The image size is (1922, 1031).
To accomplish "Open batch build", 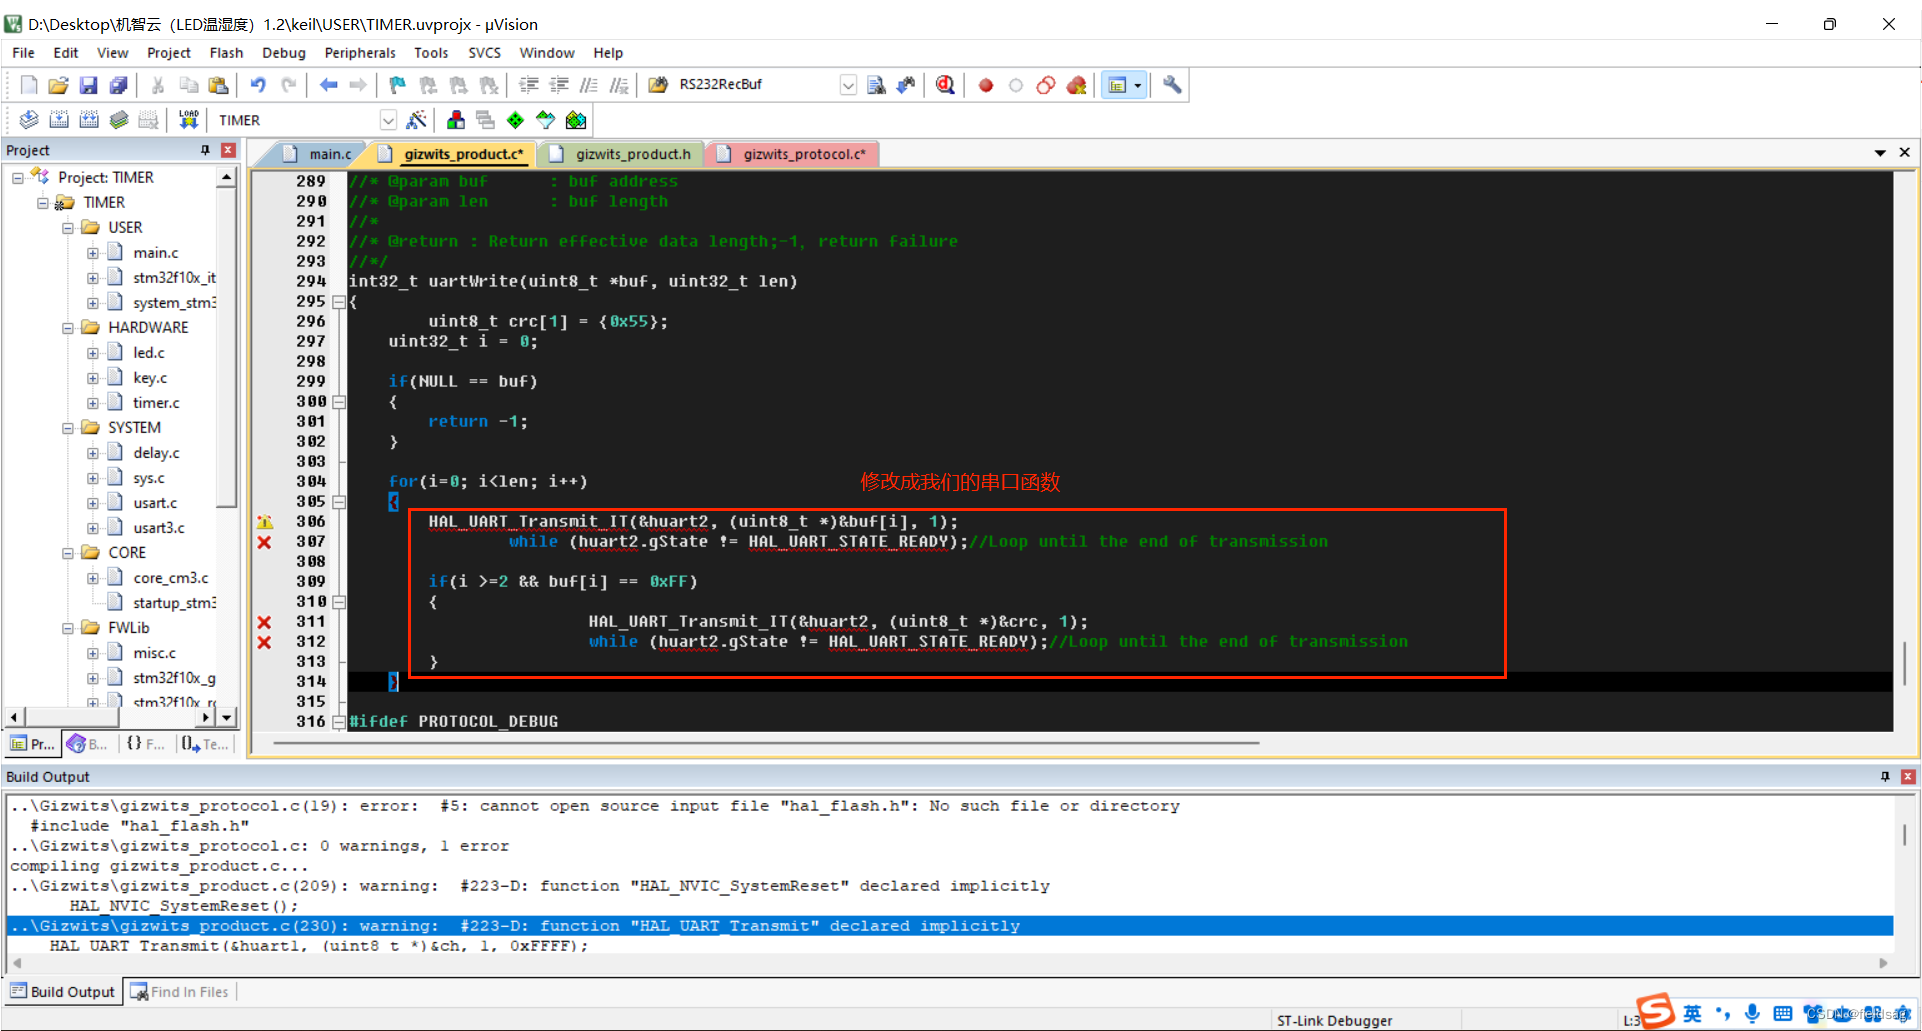I will tap(119, 120).
